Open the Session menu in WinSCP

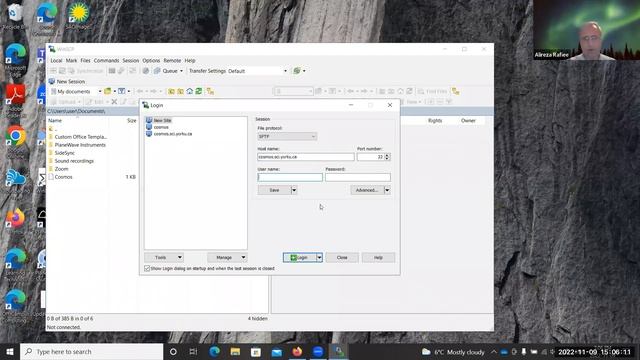click(131, 60)
